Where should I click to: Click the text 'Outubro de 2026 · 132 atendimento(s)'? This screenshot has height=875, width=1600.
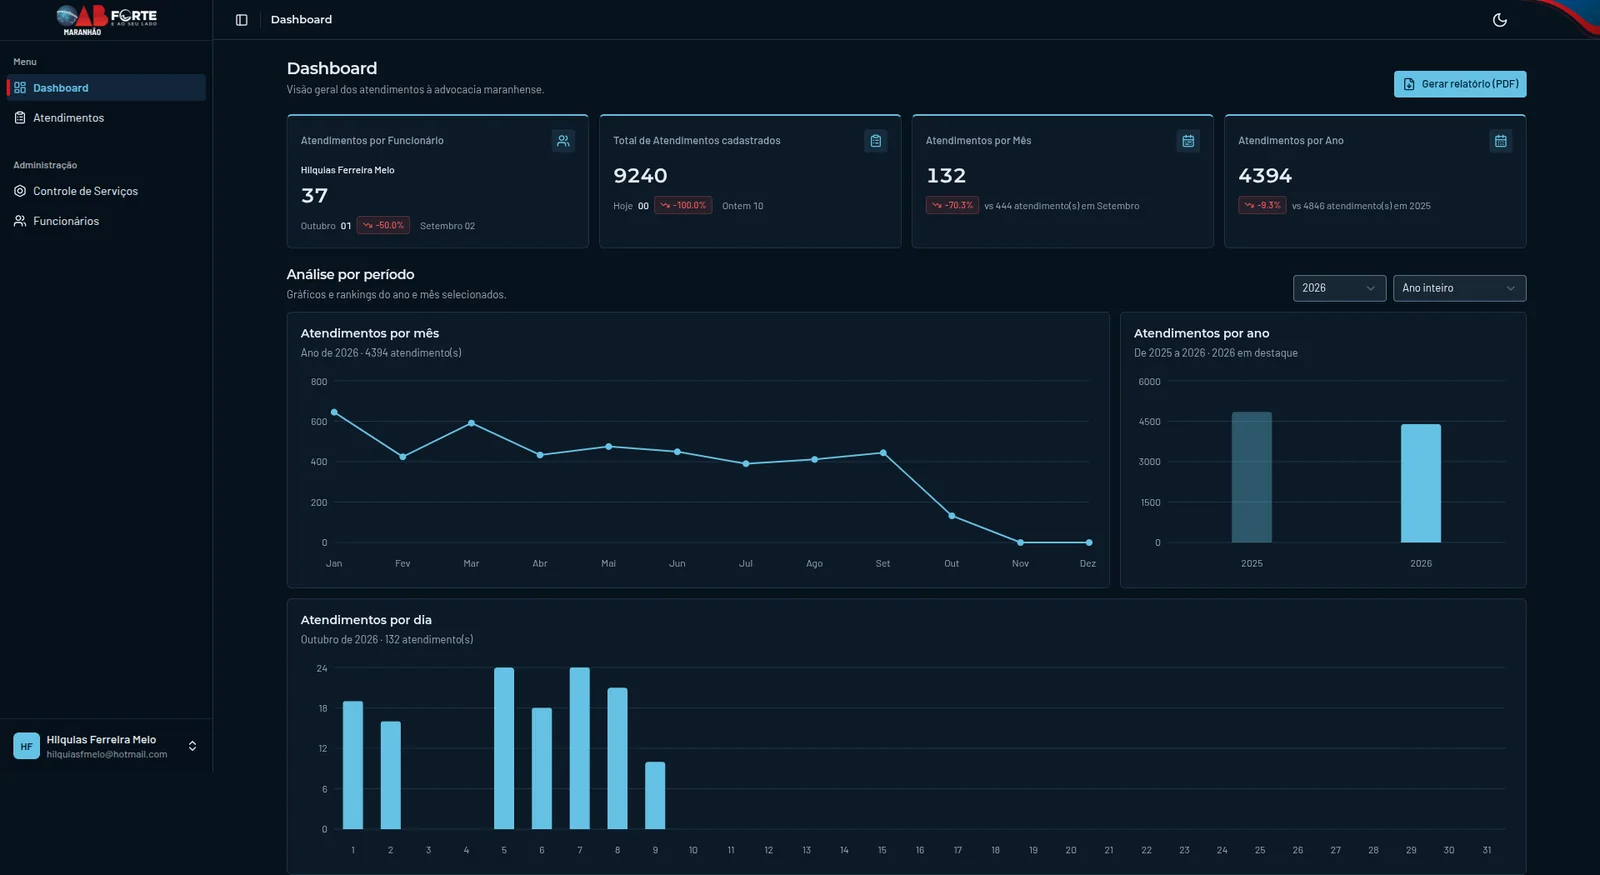pos(387,640)
